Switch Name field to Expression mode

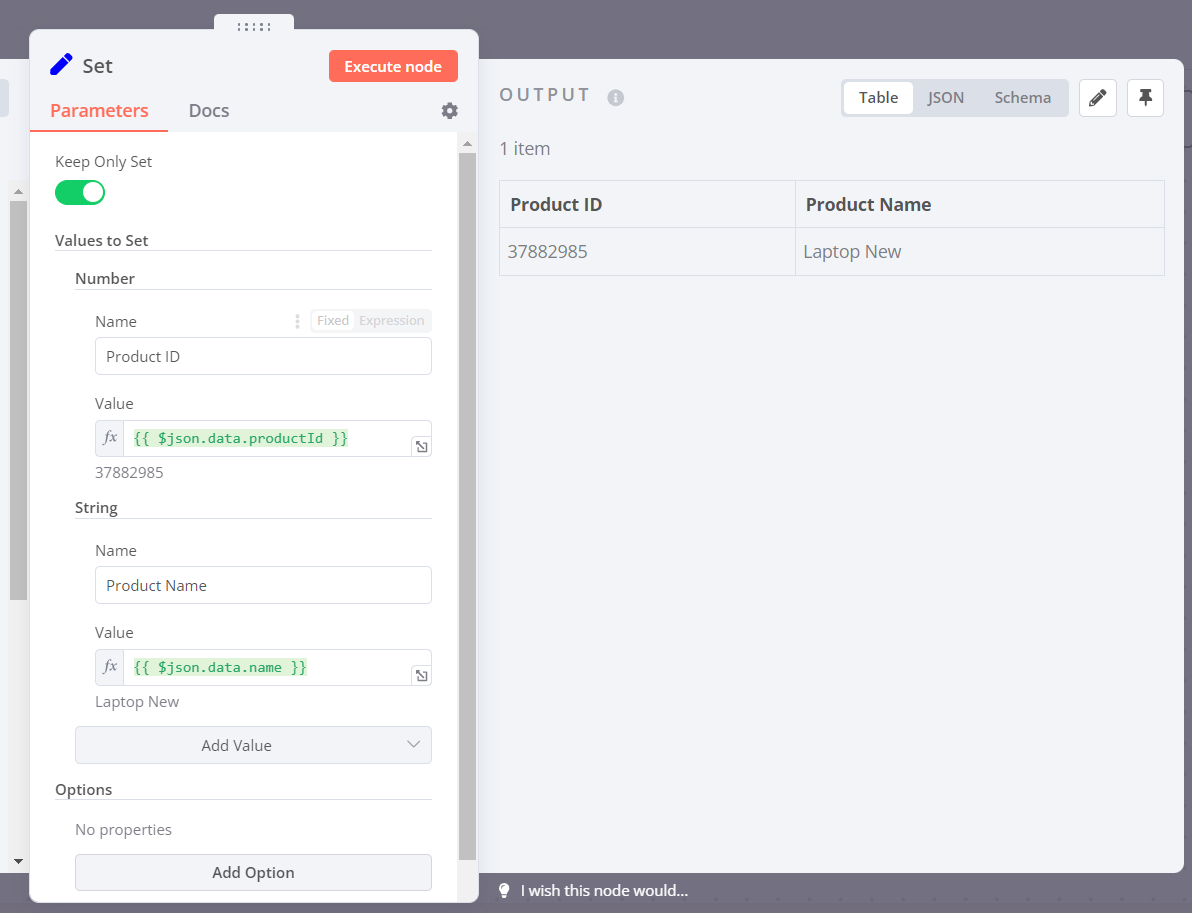(x=391, y=321)
